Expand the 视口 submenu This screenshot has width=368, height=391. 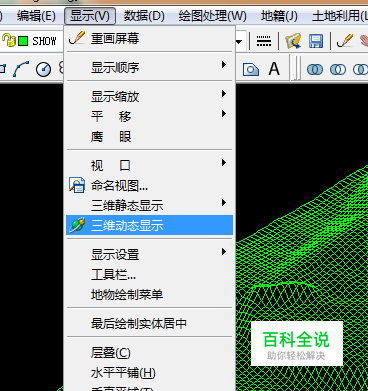pyautogui.click(x=149, y=165)
